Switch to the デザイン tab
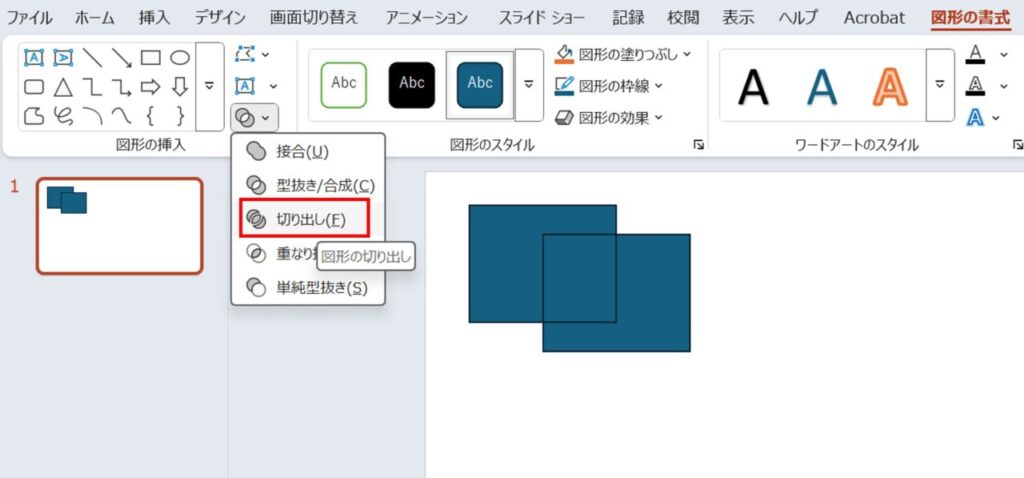The height and width of the screenshot is (478, 1024). tap(220, 18)
